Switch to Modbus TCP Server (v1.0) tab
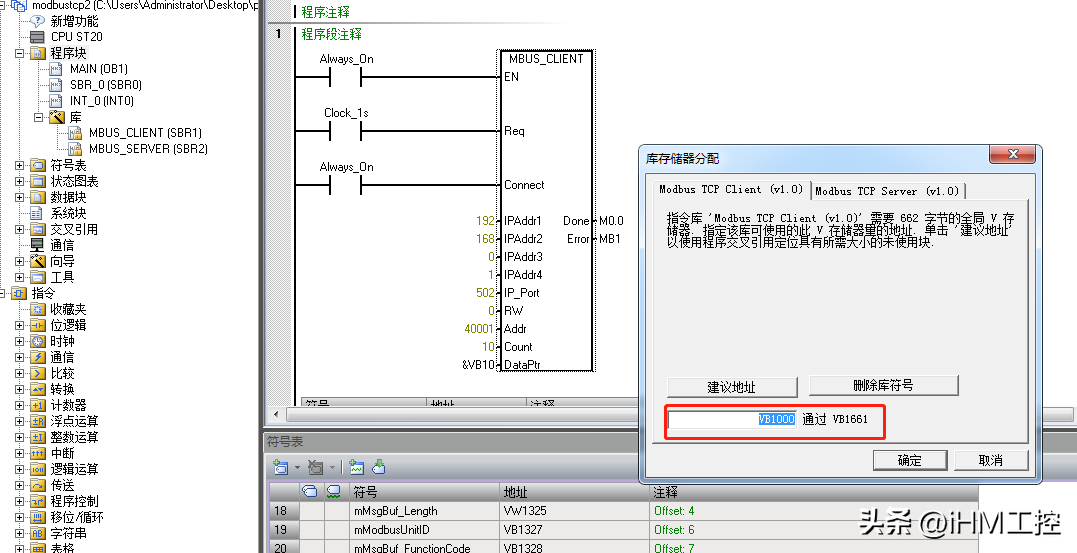Screen dimensions: 1077x553 coord(886,191)
